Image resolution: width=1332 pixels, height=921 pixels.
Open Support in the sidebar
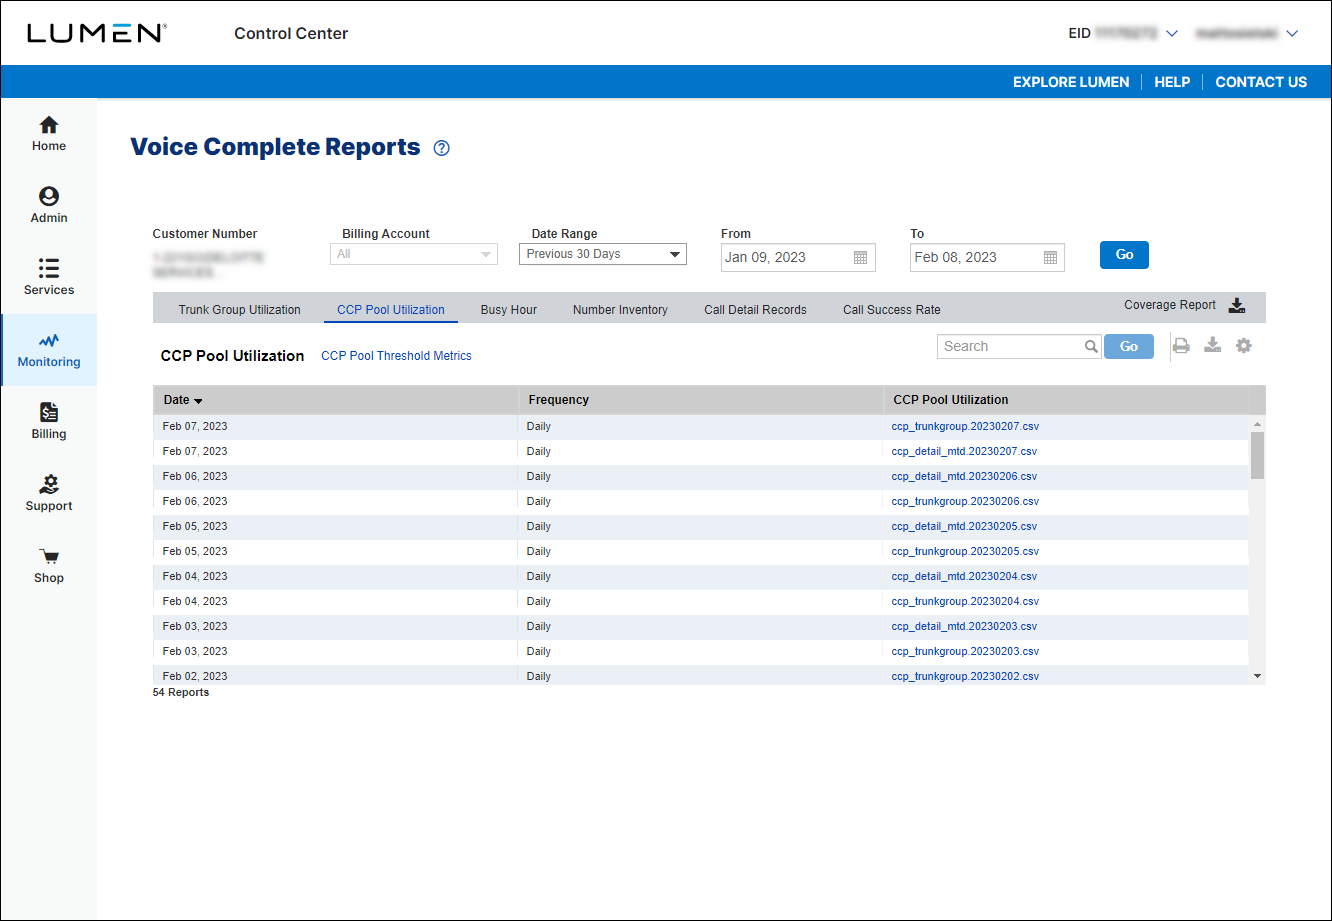(49, 494)
